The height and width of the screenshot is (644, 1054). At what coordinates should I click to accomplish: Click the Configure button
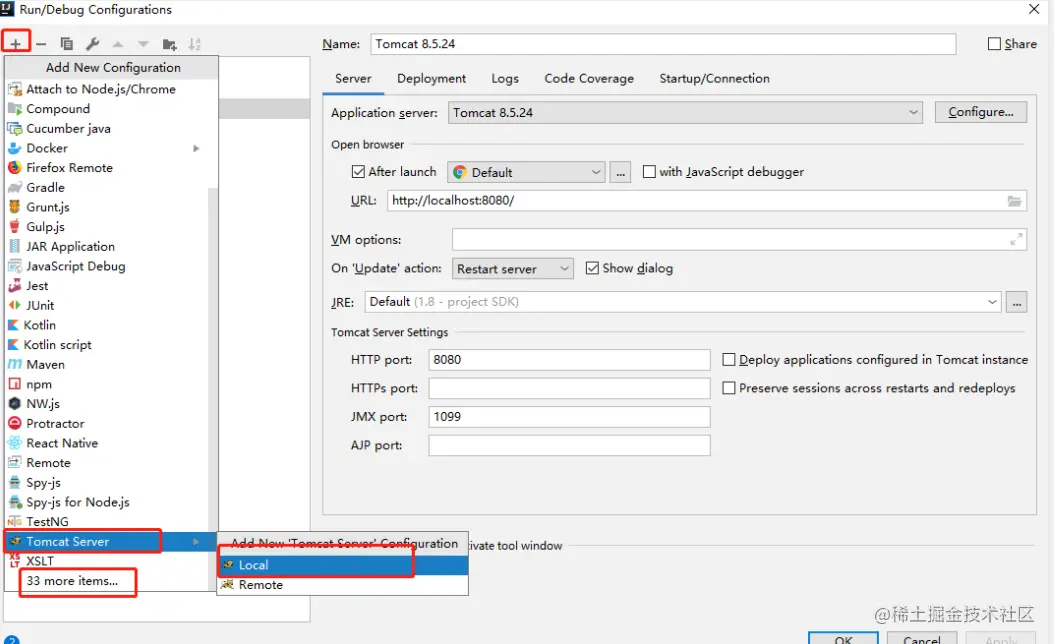981,112
